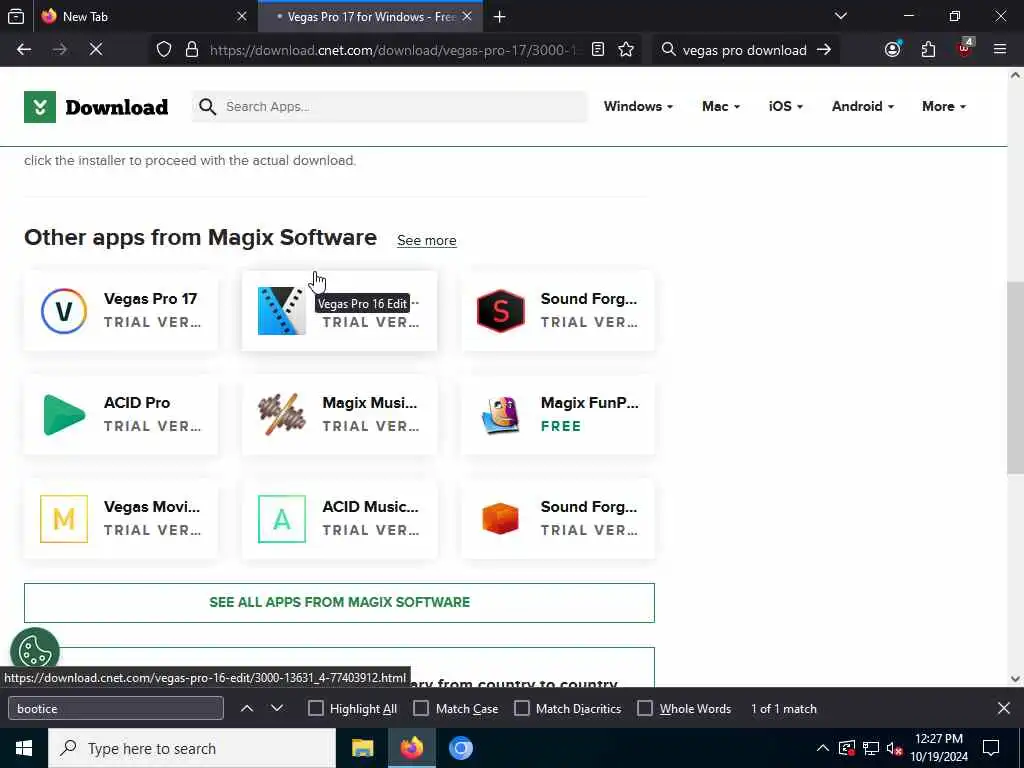The width and height of the screenshot is (1024, 768).
Task: Open Firefox account icon
Action: tap(893, 50)
